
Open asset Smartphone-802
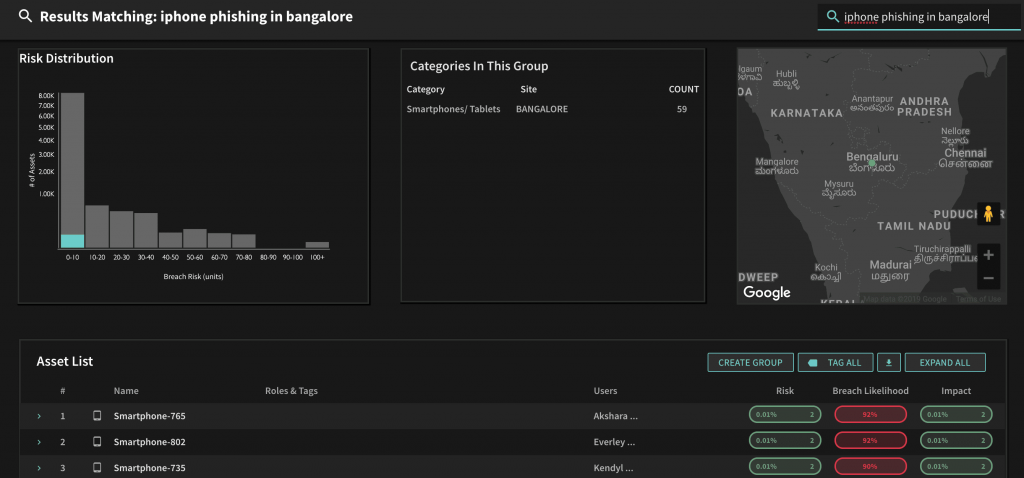tap(150, 442)
